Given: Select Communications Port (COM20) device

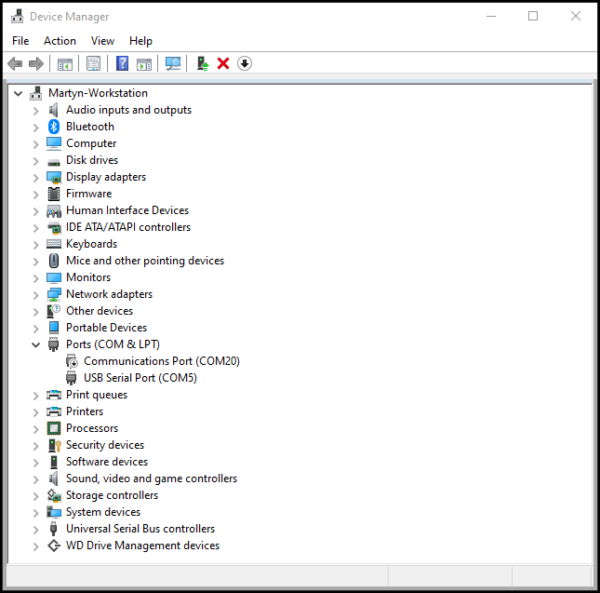Looking at the screenshot, I should 161,361.
